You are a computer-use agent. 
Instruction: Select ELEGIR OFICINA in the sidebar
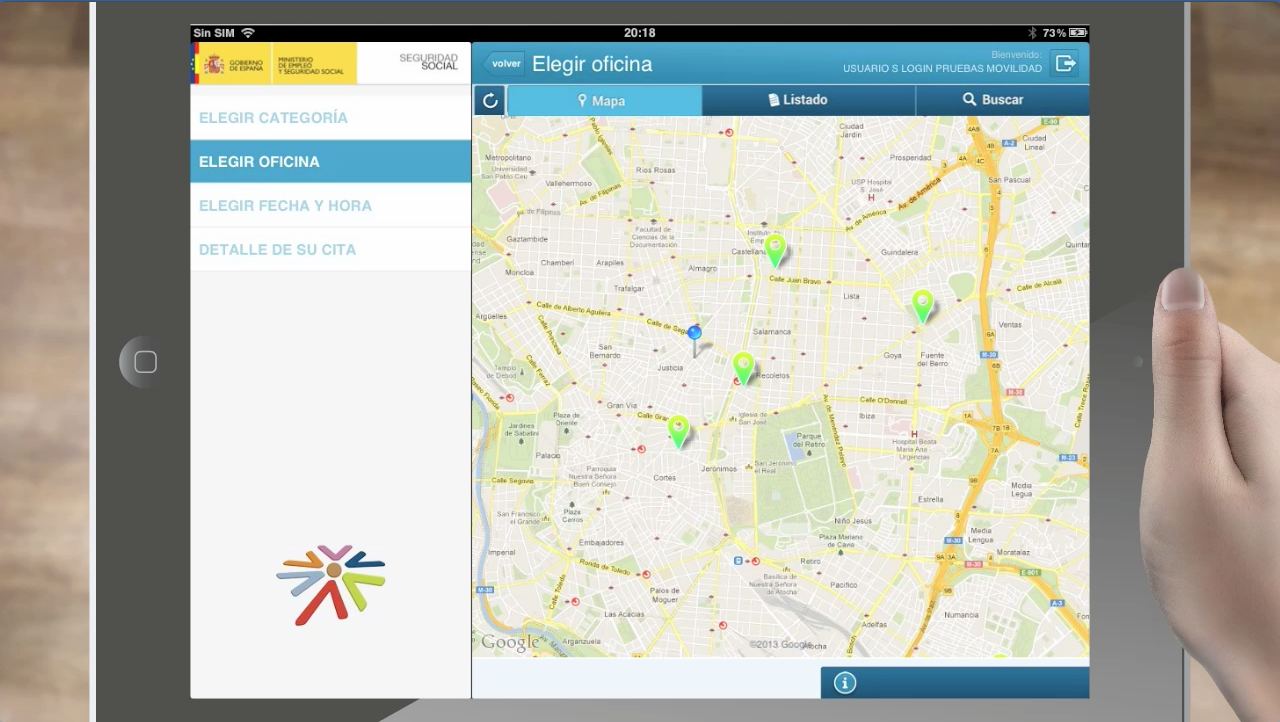[331, 162]
